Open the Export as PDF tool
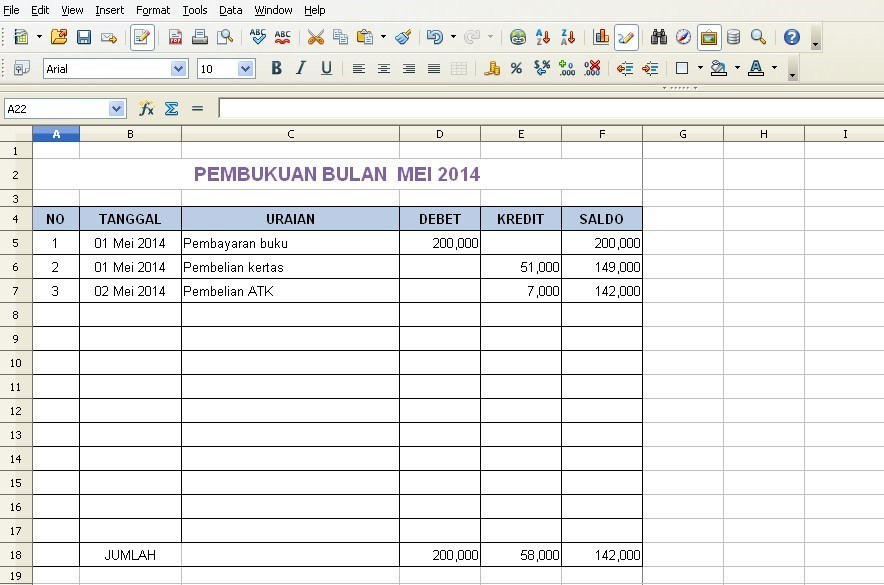The height and width of the screenshot is (585, 884). (x=175, y=37)
